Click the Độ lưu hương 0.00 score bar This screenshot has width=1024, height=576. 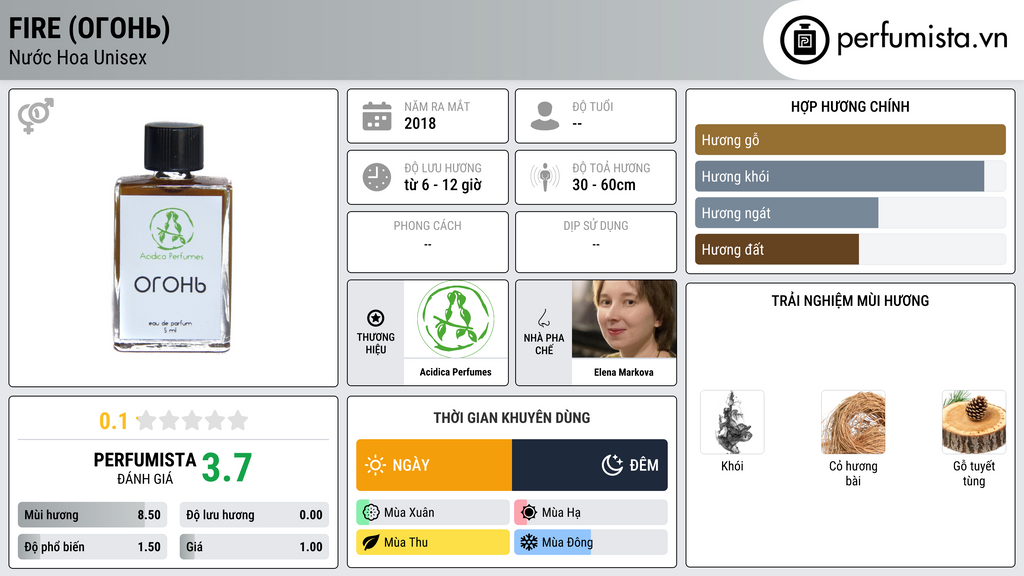[x=254, y=515]
